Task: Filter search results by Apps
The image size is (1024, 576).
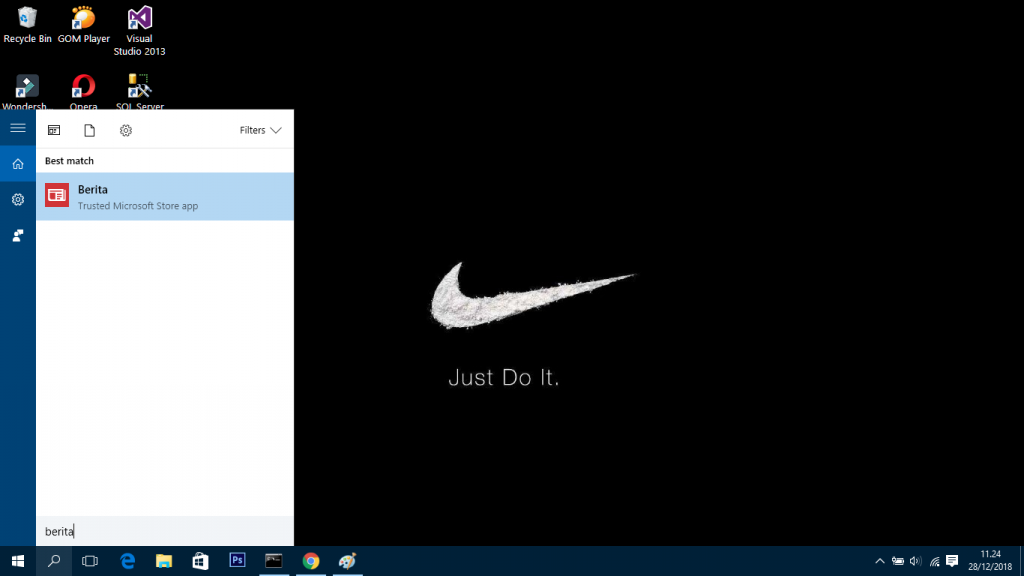Action: pos(54,130)
